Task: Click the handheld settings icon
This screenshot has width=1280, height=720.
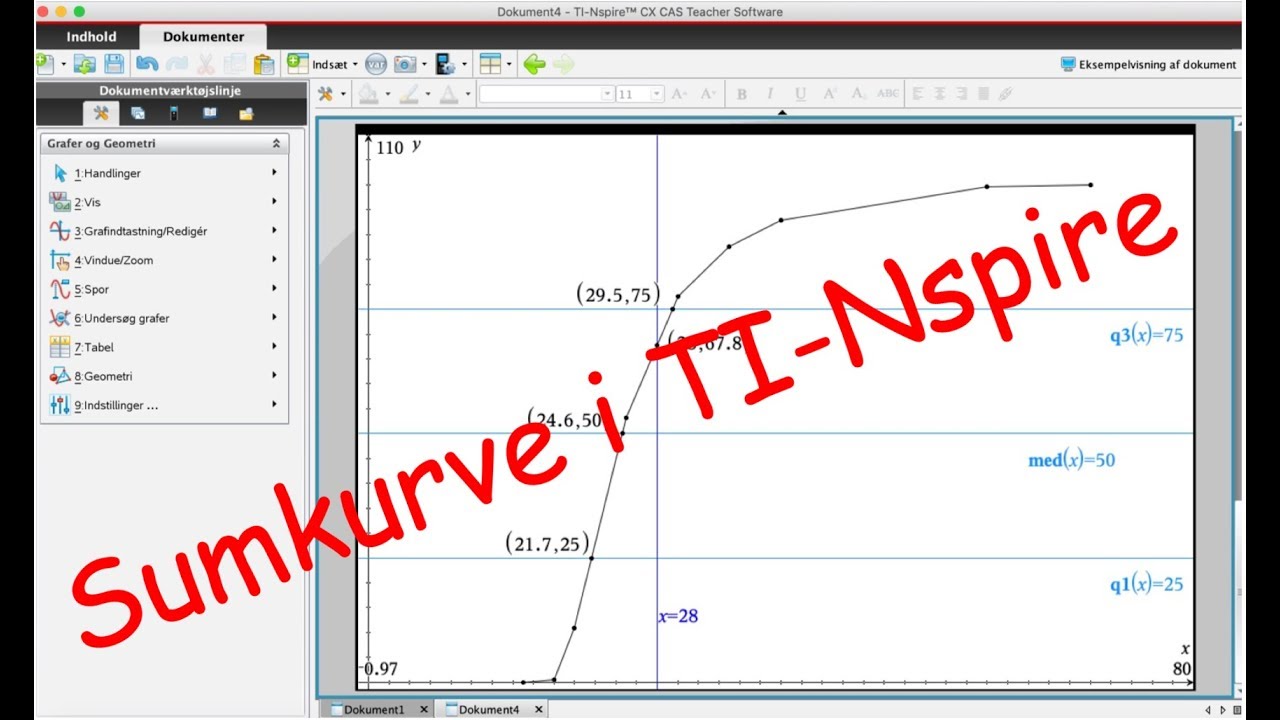Action: (445, 64)
